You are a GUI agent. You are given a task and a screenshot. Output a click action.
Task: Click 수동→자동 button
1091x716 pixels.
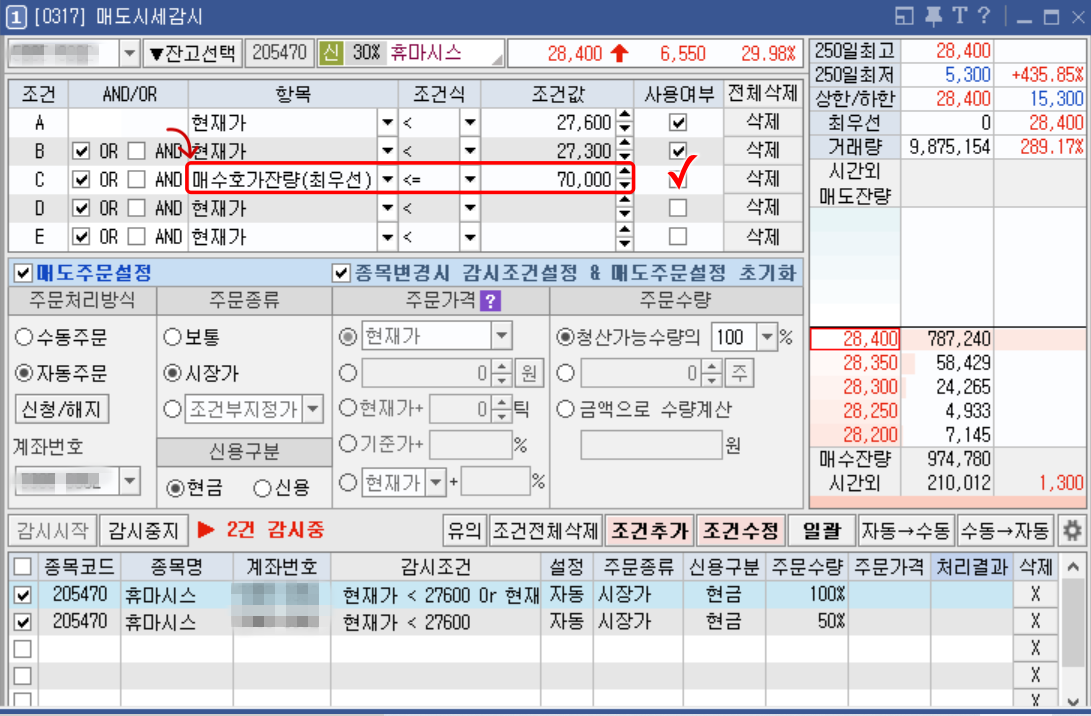pos(1005,531)
